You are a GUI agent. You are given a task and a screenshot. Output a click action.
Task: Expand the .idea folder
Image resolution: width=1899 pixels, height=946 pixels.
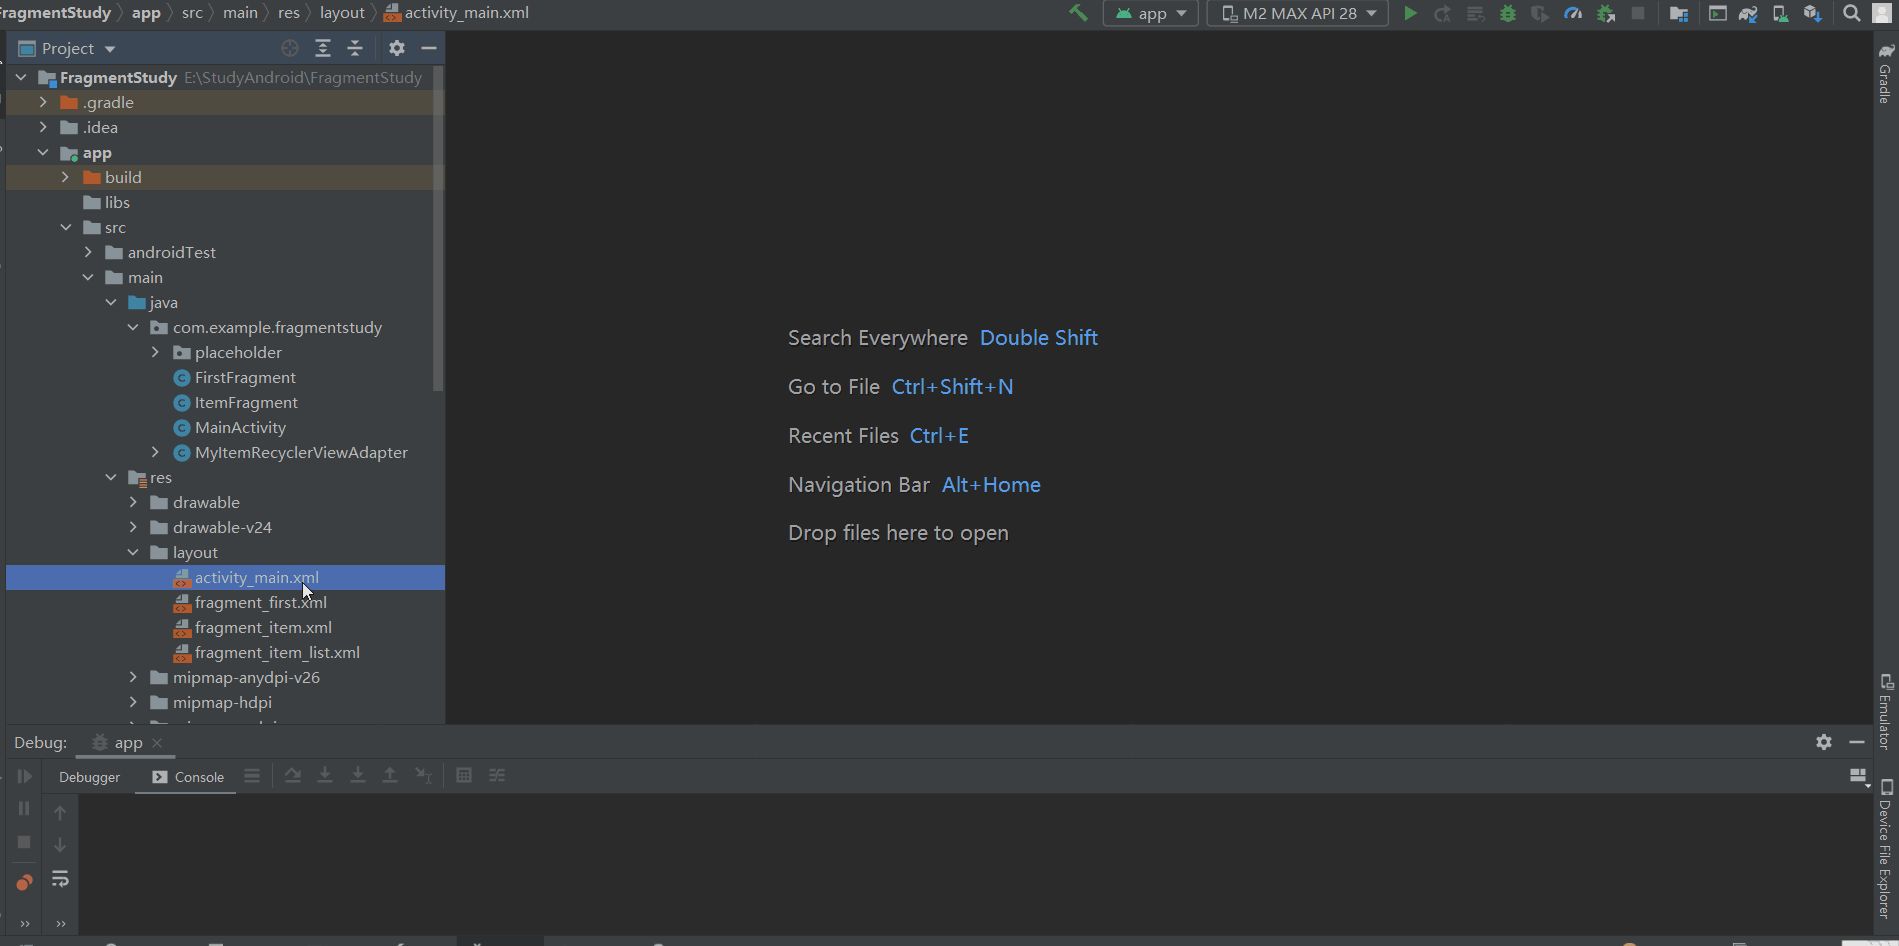pos(43,127)
